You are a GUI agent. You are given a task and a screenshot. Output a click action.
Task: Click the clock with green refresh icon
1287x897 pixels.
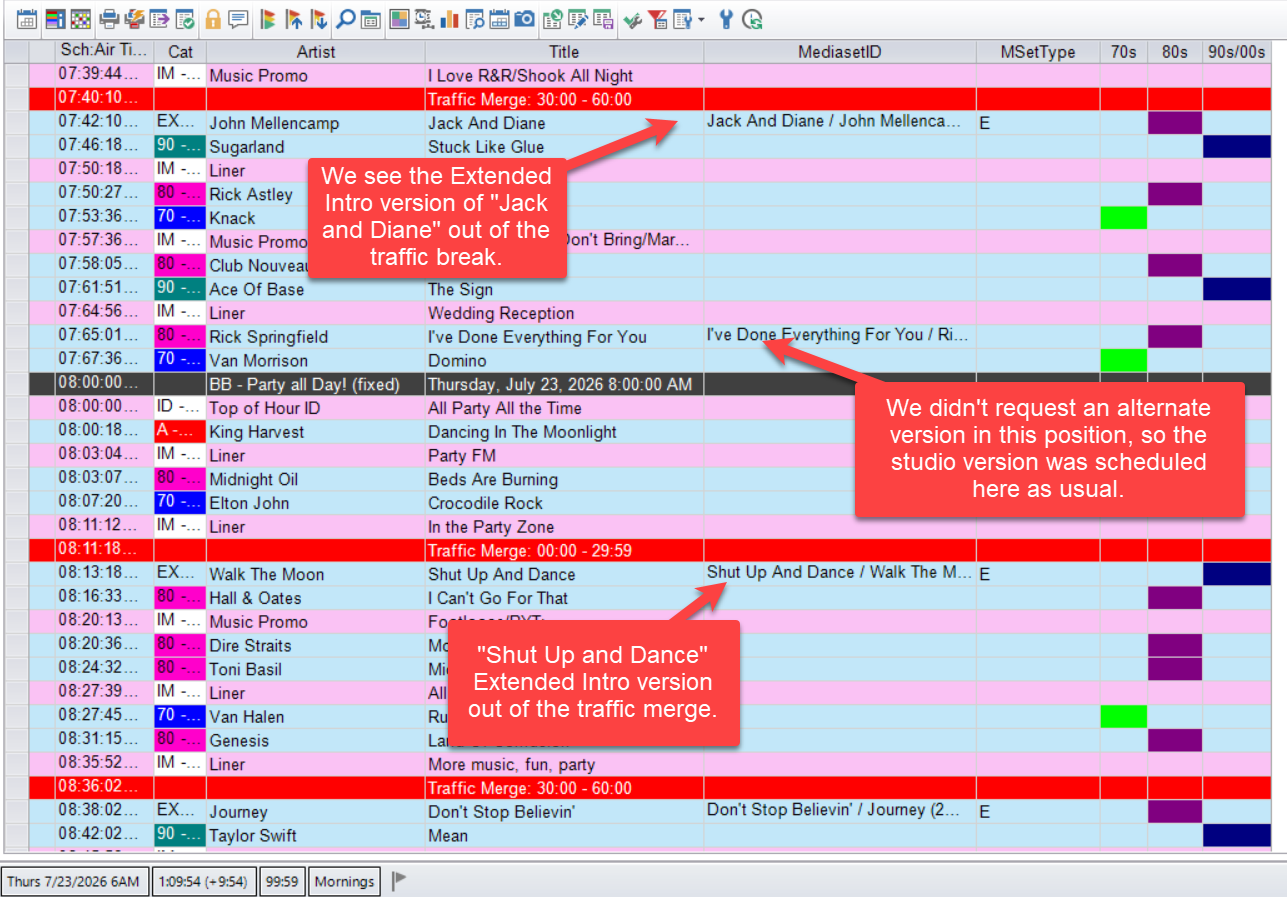[x=752, y=19]
